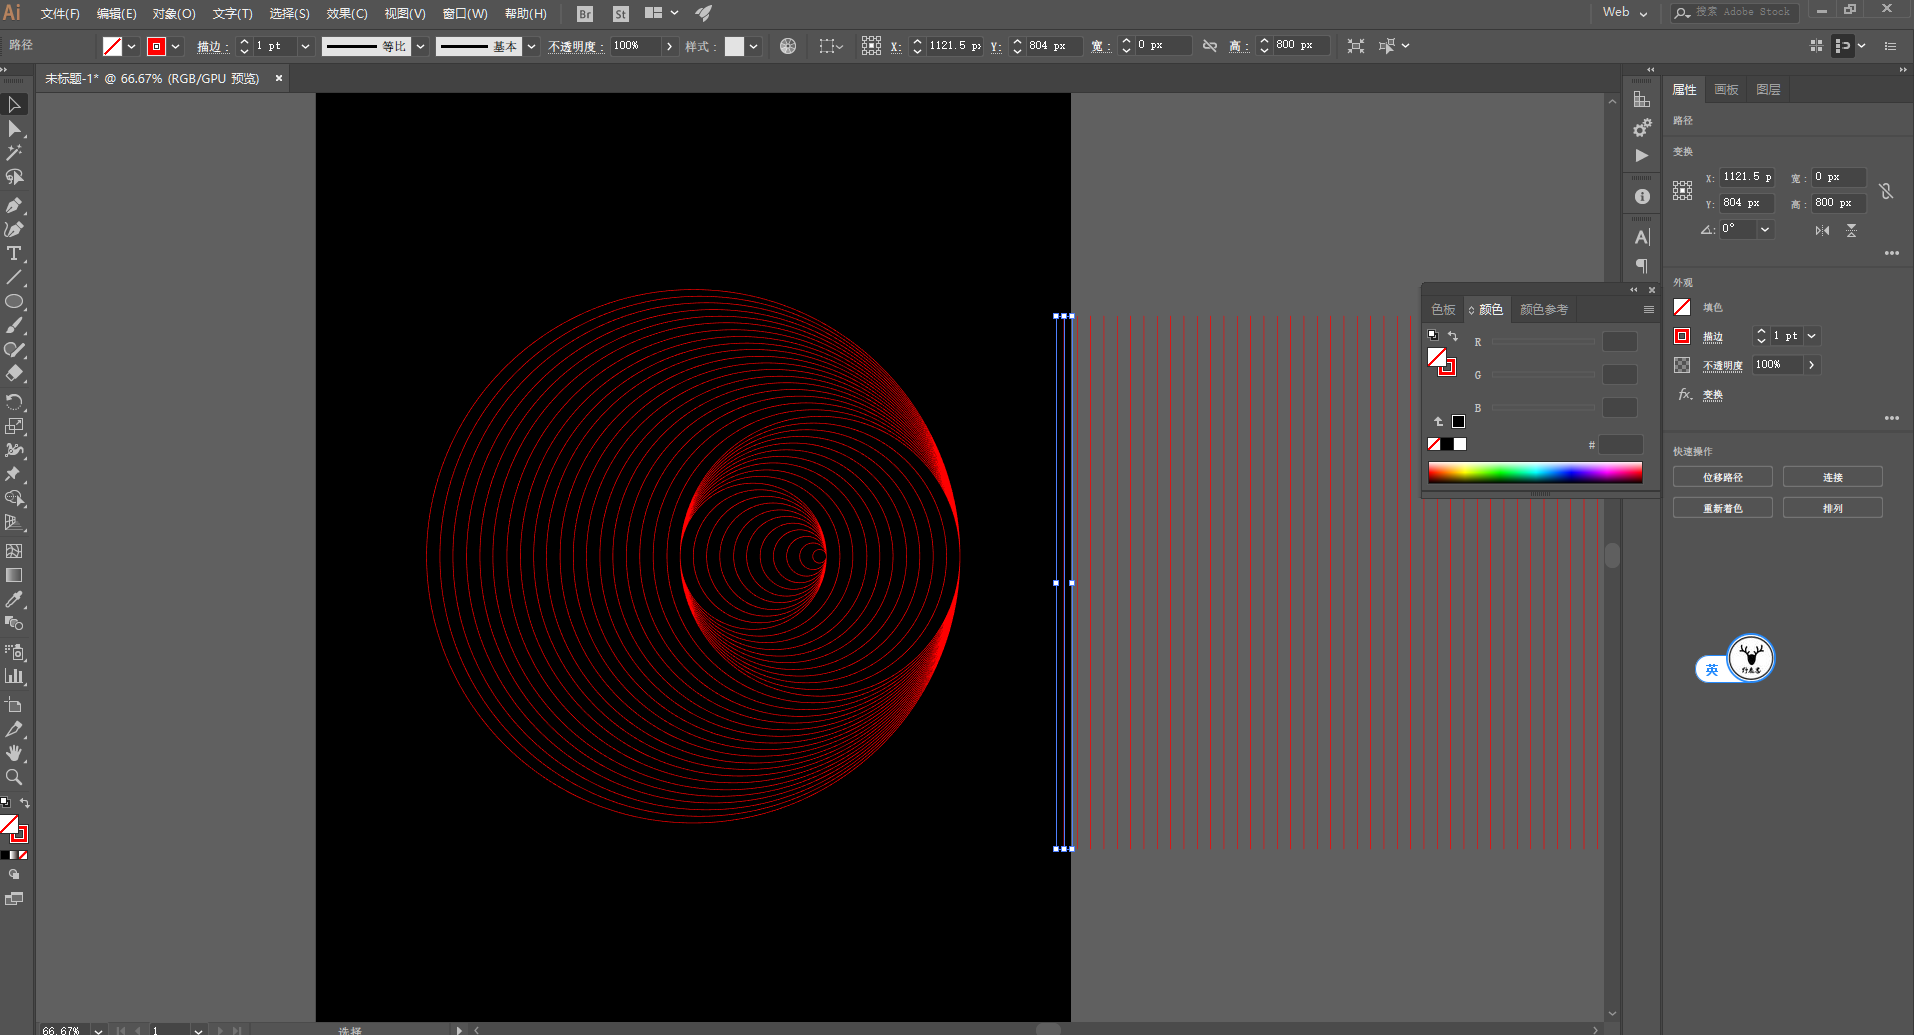1914x1035 pixels.
Task: Select the Hand tool
Action: tap(14, 753)
